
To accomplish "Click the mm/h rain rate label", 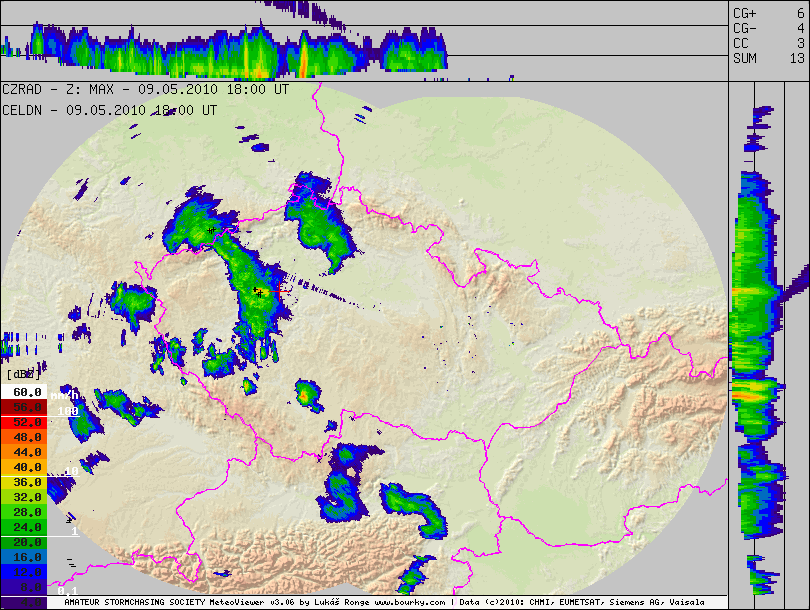I will click(x=65, y=396).
